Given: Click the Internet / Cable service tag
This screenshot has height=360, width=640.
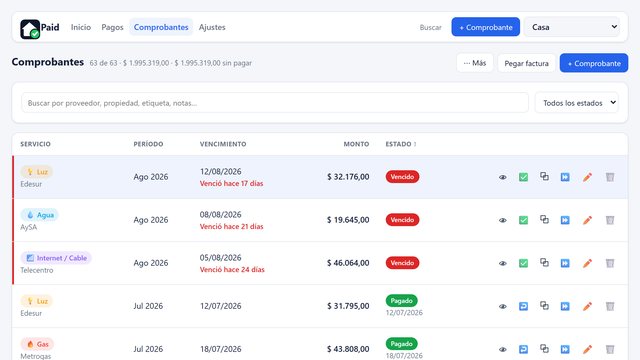Looking at the screenshot, I should pos(56,258).
